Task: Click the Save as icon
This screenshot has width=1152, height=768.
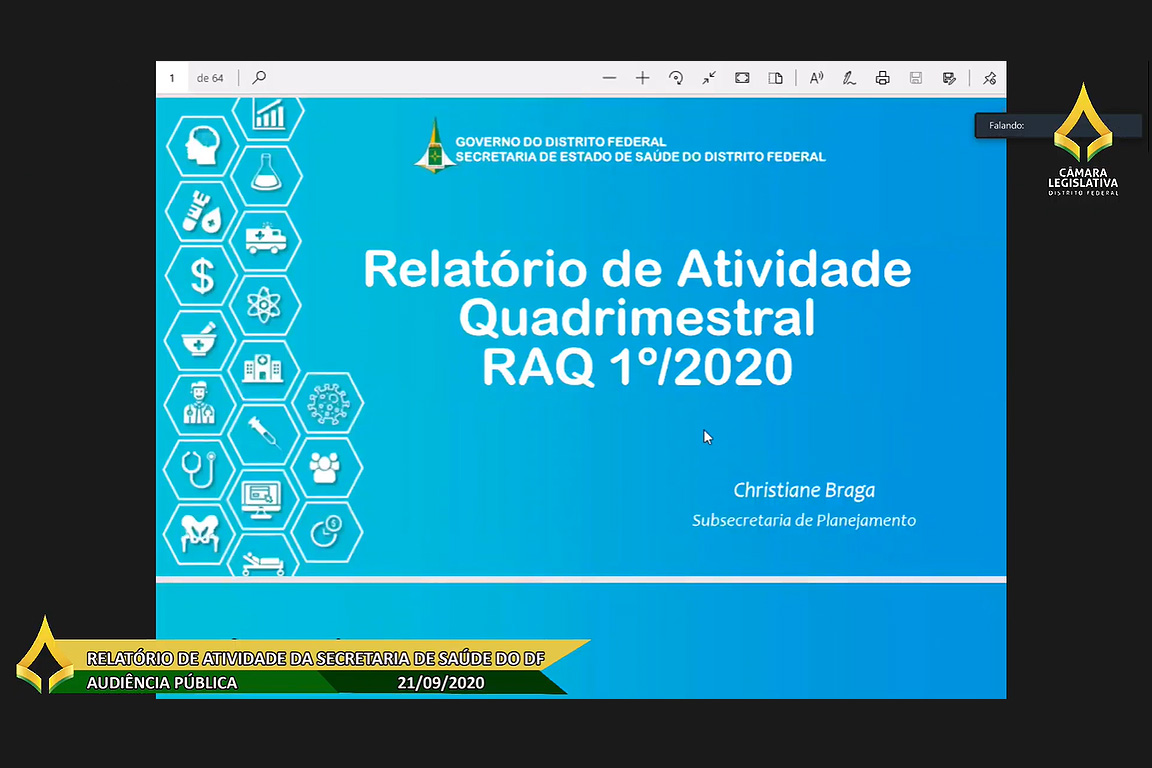Action: 949,78
